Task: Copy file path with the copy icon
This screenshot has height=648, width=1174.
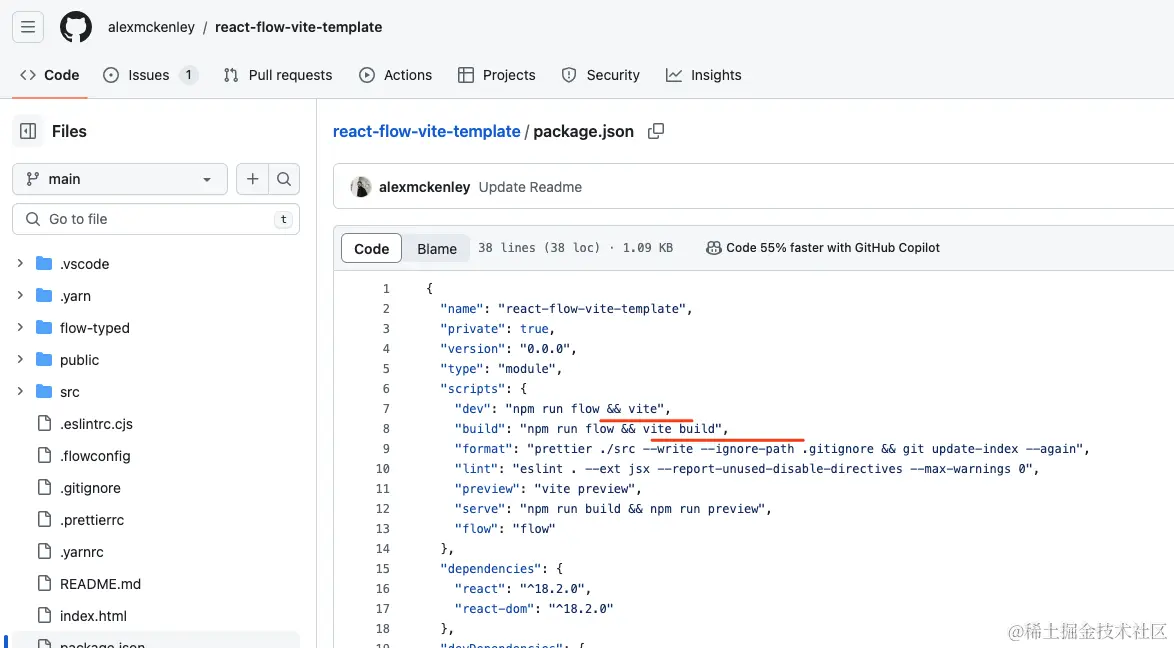Action: [656, 131]
